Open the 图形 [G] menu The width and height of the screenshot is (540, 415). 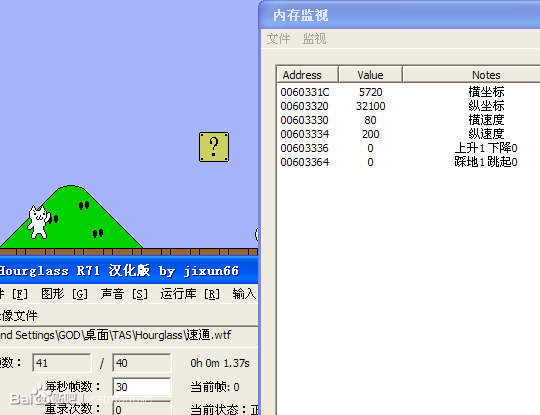[64, 294]
